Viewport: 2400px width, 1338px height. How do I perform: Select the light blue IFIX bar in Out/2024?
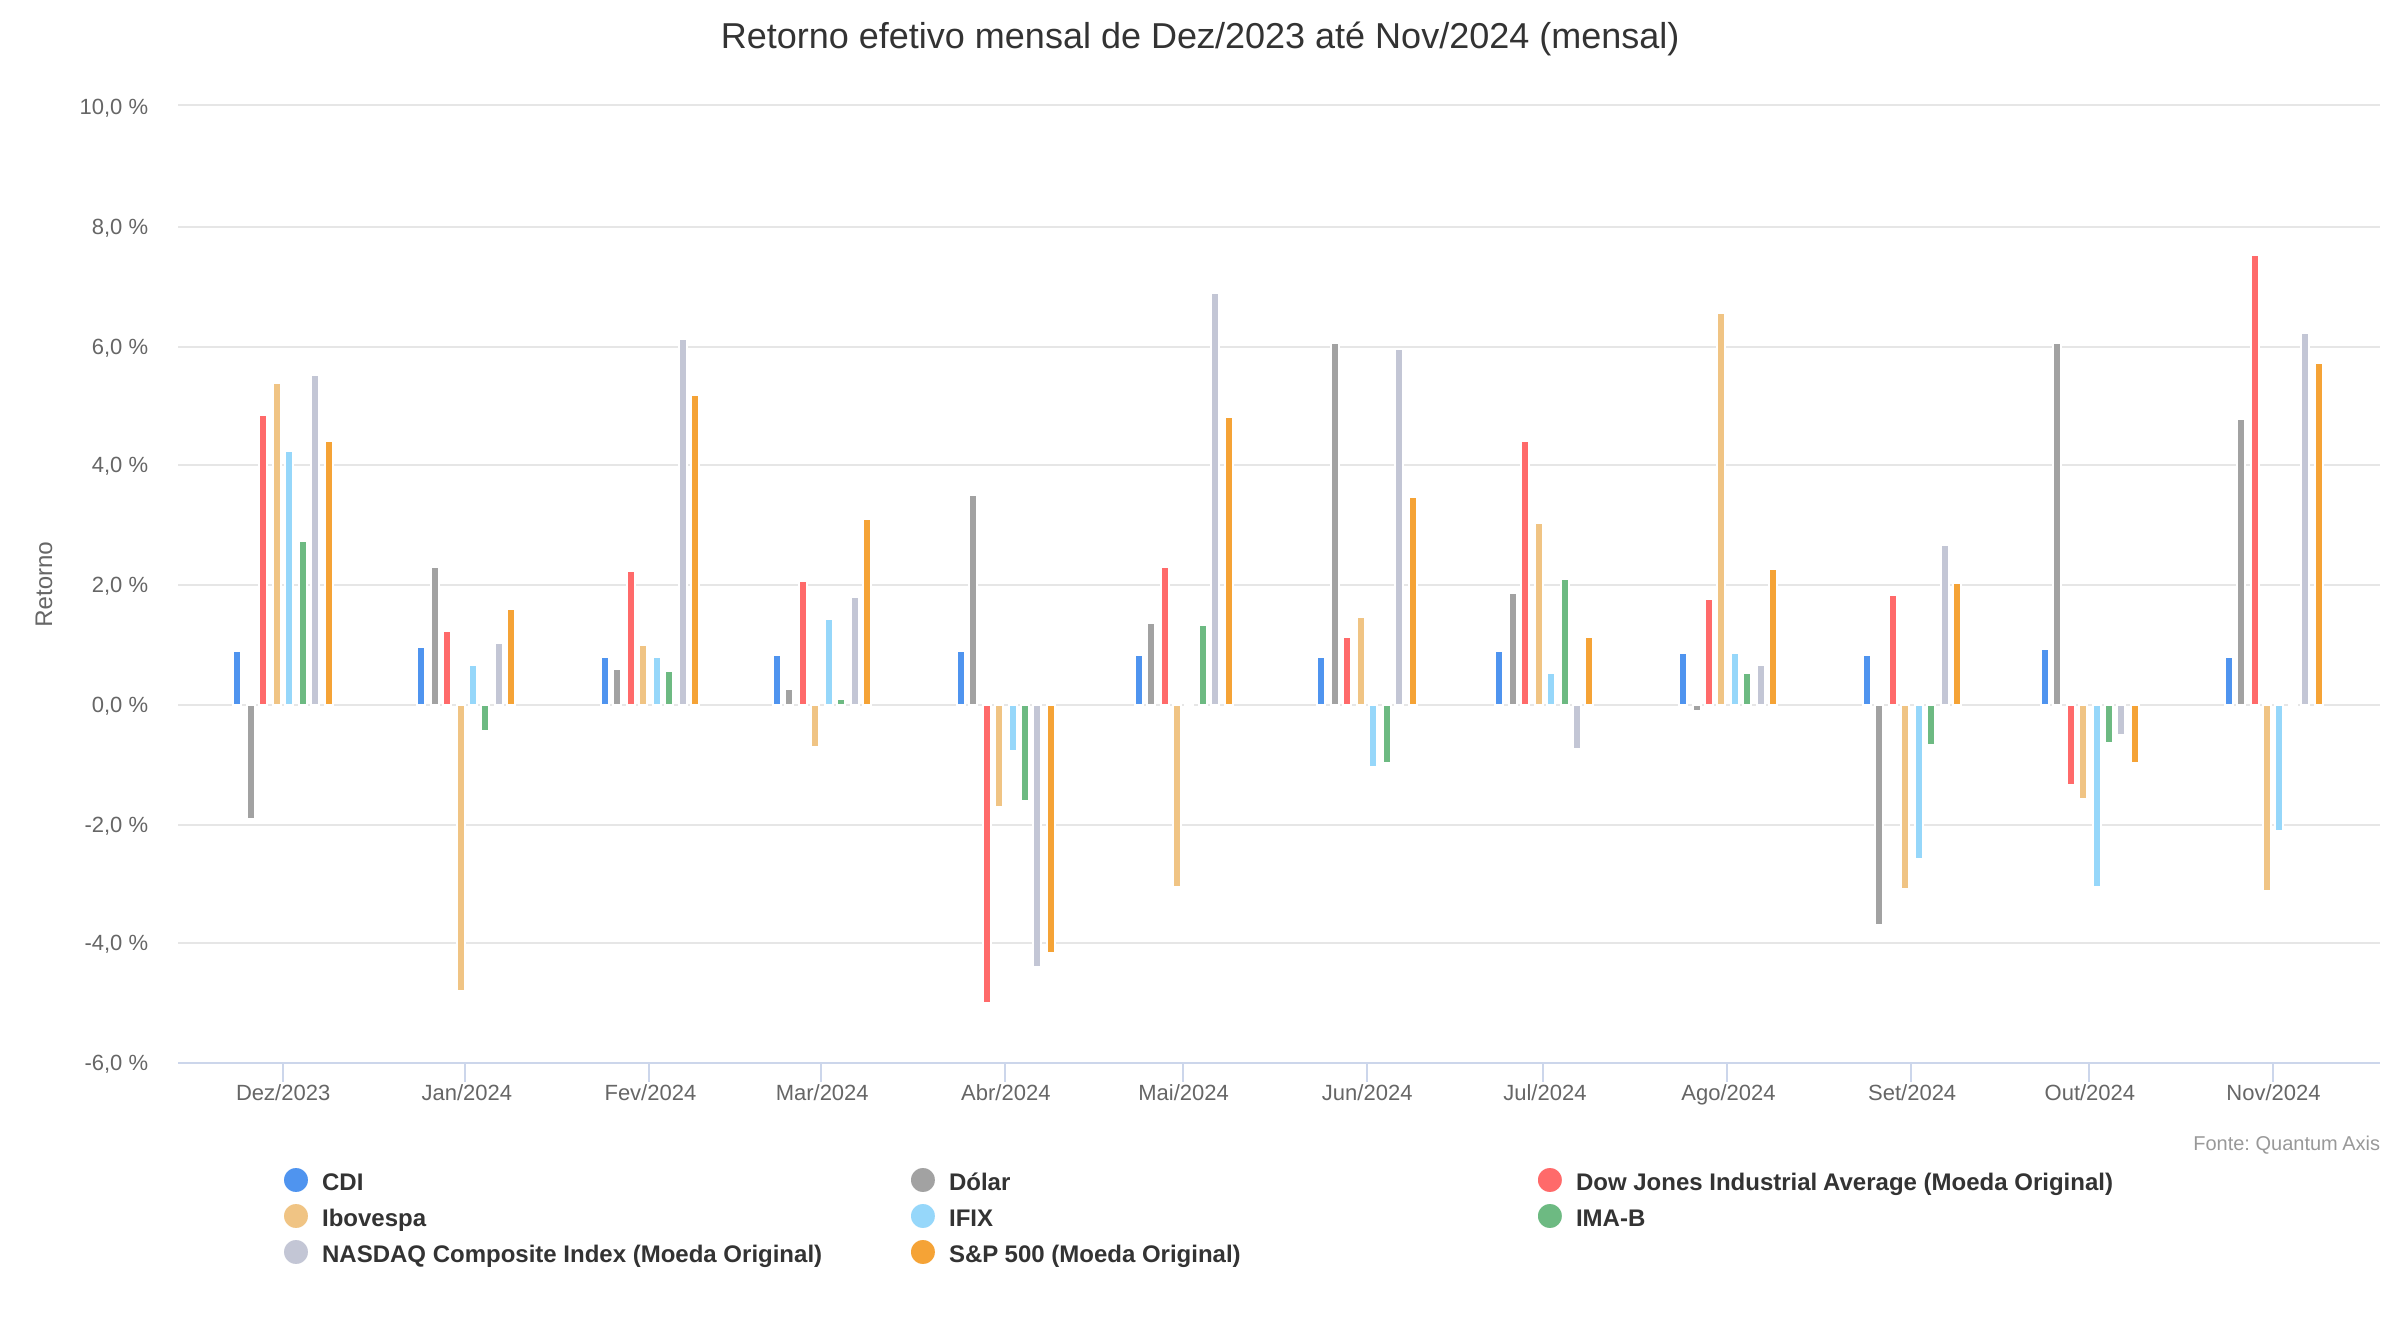[2097, 796]
